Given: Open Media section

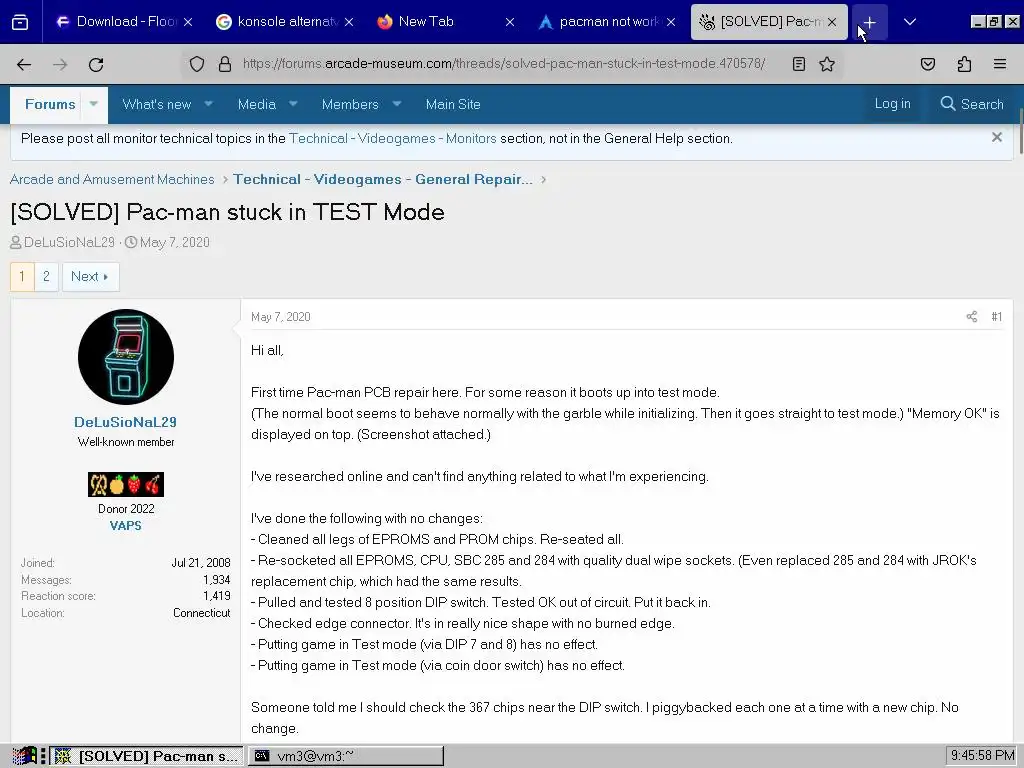Looking at the screenshot, I should click(x=257, y=104).
